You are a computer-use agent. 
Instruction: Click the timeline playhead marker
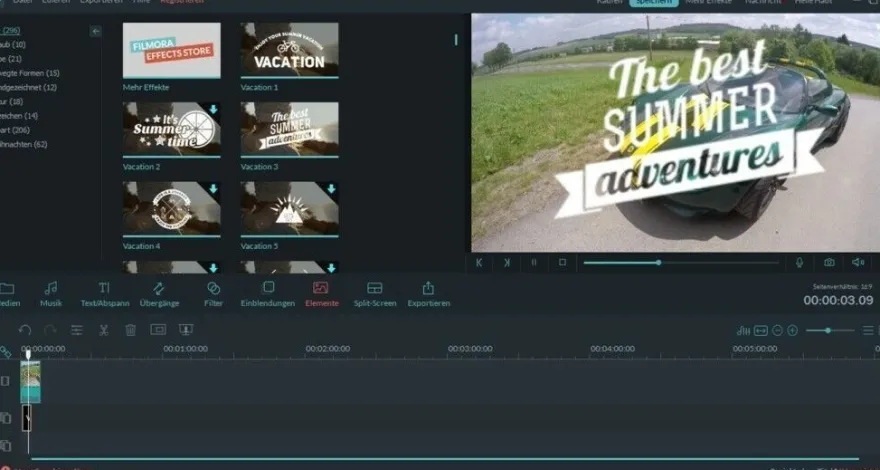[28, 354]
